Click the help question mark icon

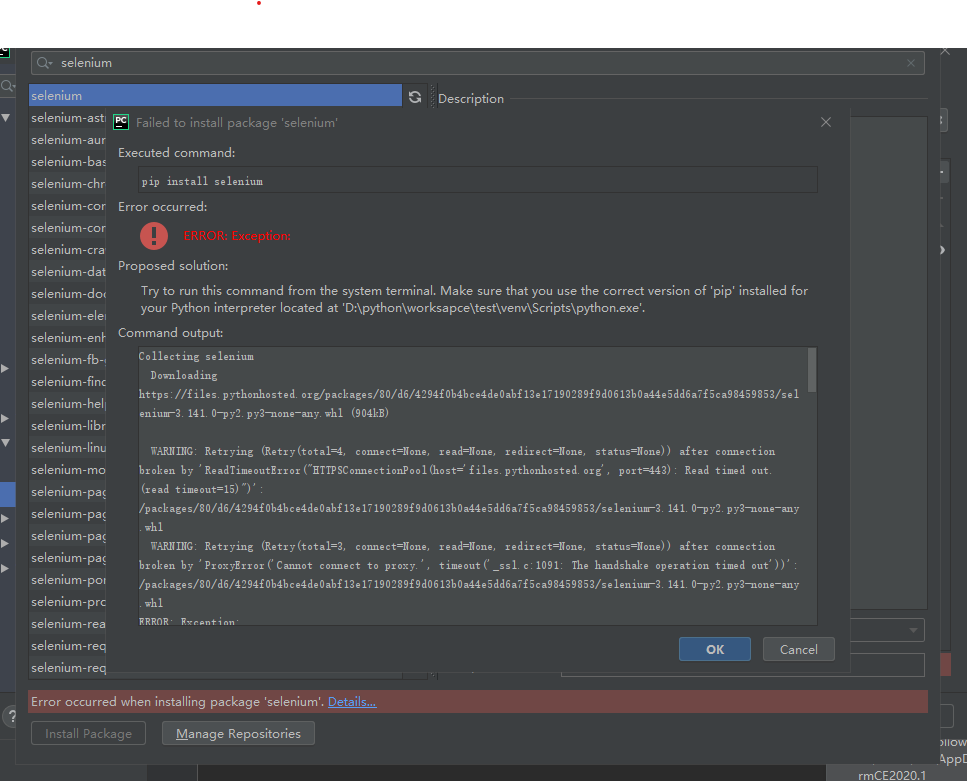tap(10, 717)
